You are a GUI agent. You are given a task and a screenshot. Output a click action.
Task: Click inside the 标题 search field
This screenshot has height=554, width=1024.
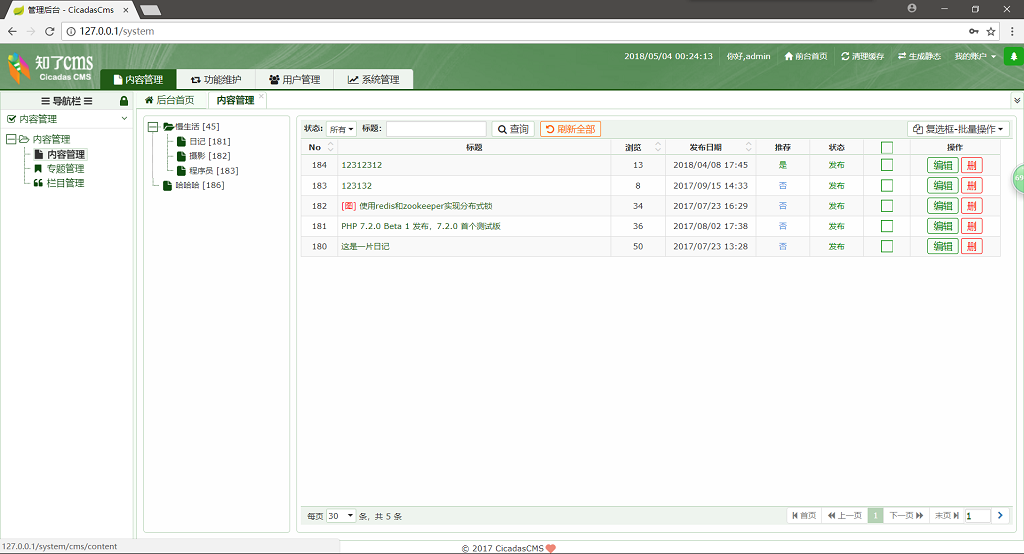[436, 129]
